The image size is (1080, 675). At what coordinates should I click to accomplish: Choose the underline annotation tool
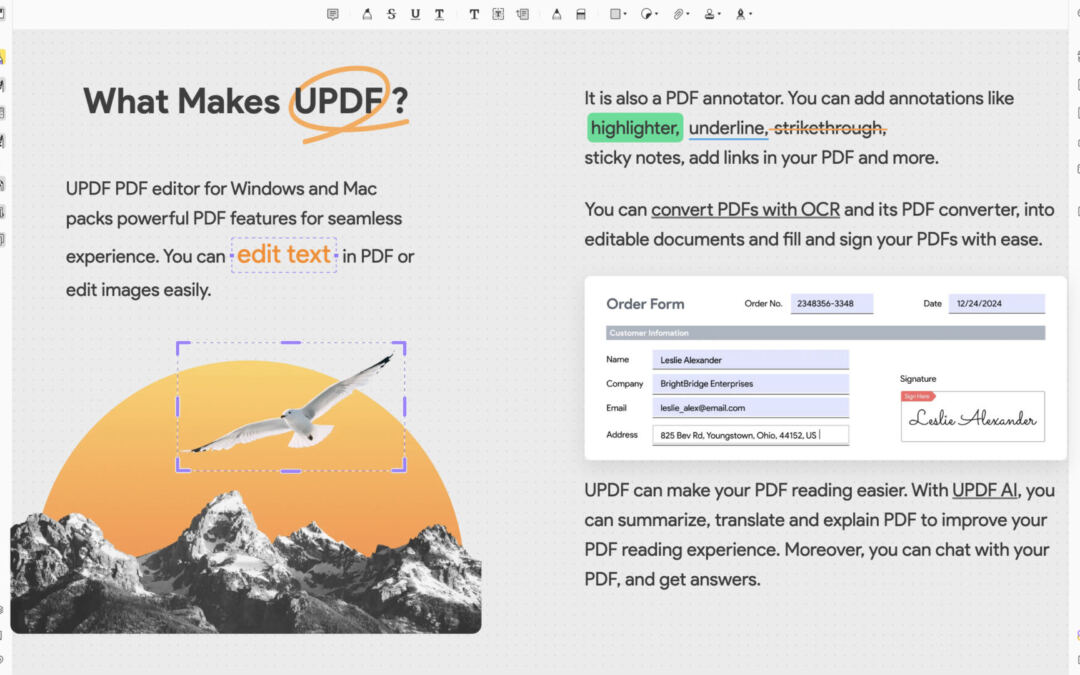tap(415, 14)
